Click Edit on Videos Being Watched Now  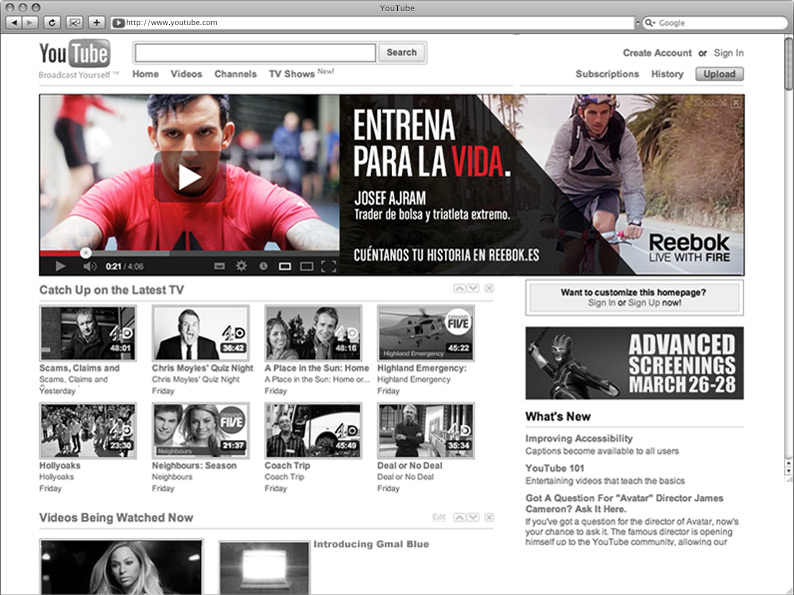point(439,517)
